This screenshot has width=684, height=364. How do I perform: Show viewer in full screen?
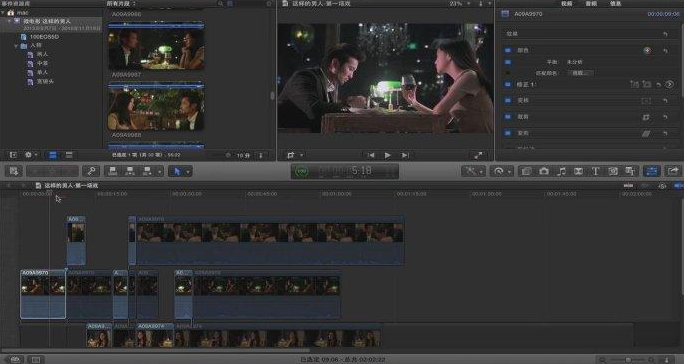pos(479,155)
